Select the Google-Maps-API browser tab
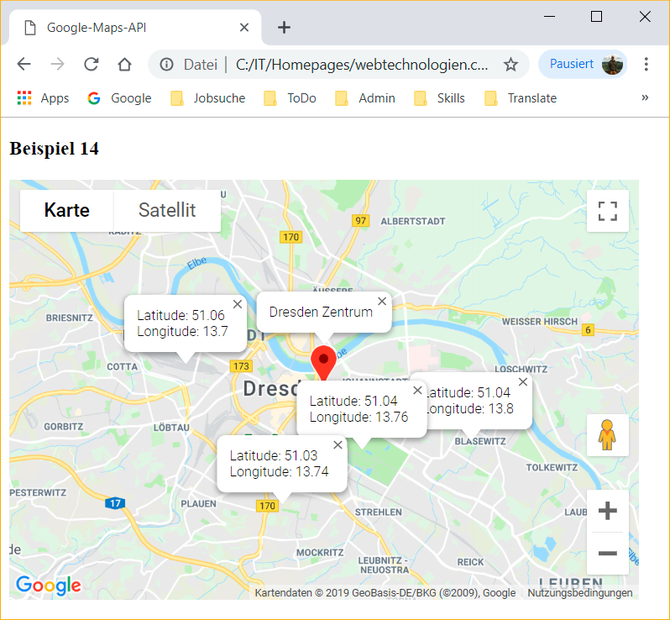 (x=135, y=27)
